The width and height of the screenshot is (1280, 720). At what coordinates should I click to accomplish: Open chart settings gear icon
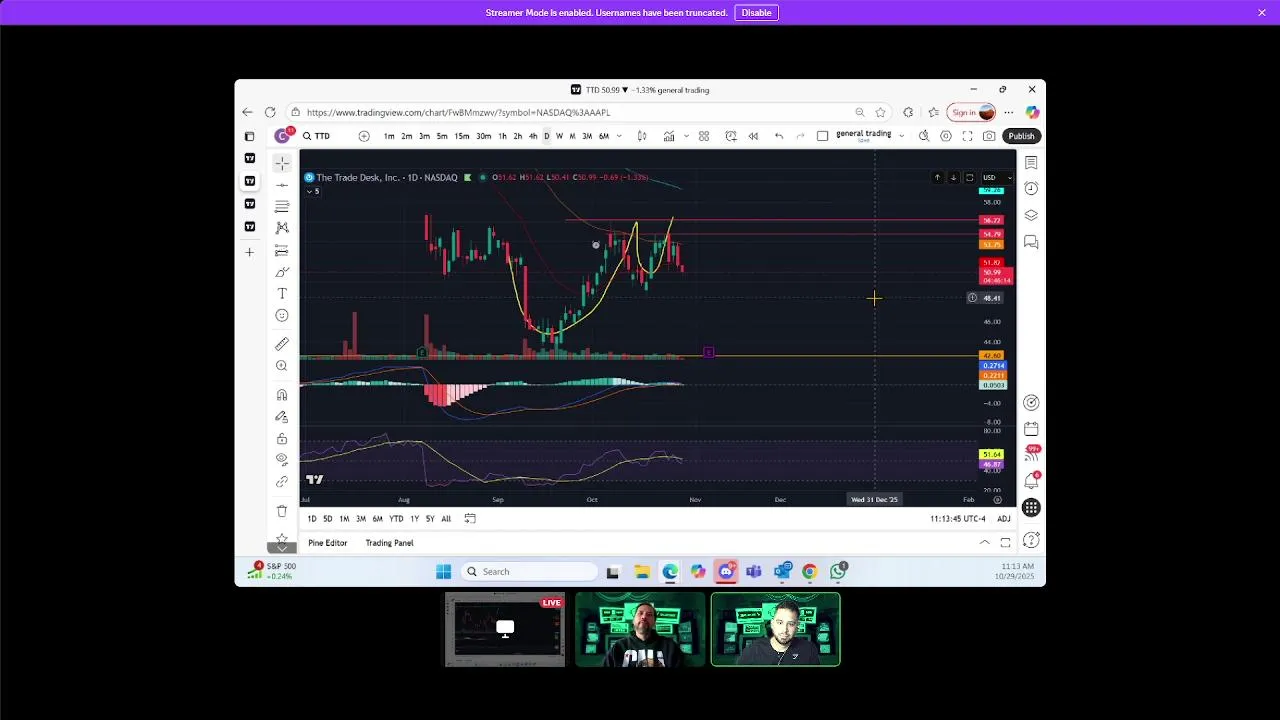(946, 136)
